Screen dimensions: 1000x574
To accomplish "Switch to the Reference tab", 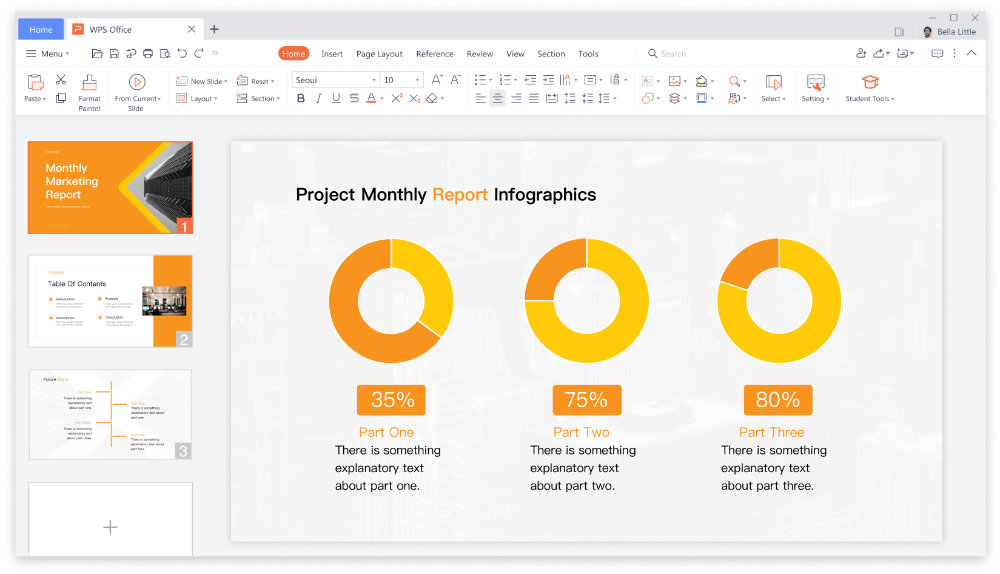I will click(434, 54).
